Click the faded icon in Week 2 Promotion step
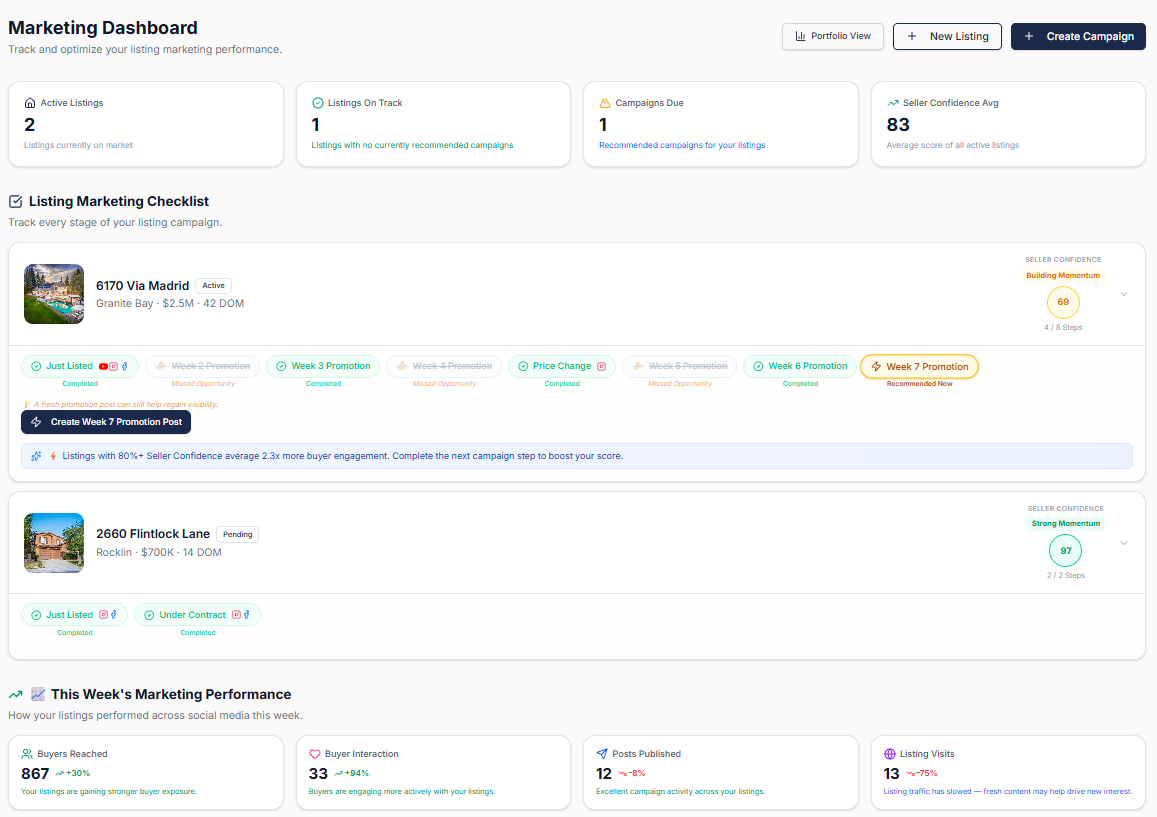Viewport: 1157px width, 817px height. (x=160, y=366)
